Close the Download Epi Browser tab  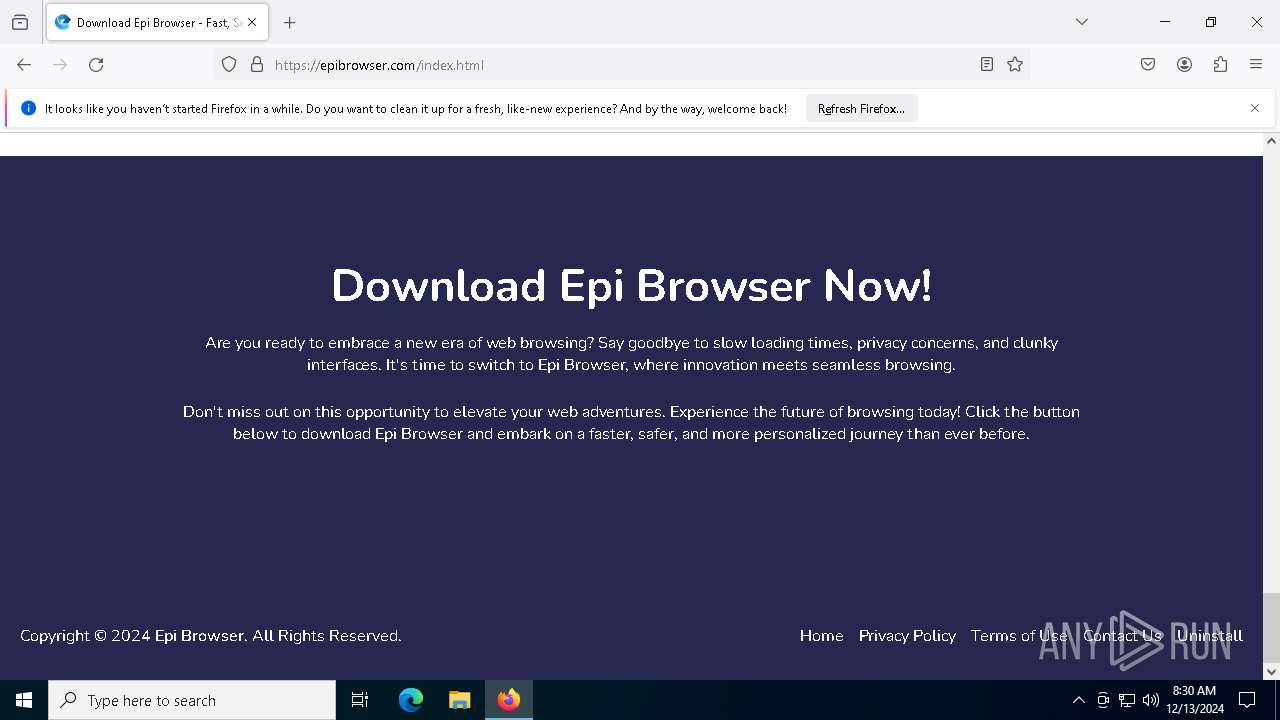[252, 22]
